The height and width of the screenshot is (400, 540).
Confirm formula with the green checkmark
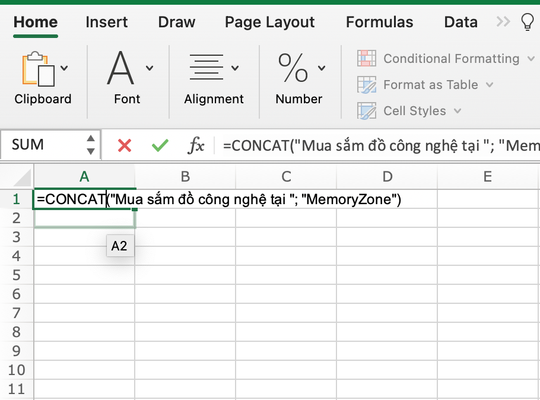(x=160, y=145)
